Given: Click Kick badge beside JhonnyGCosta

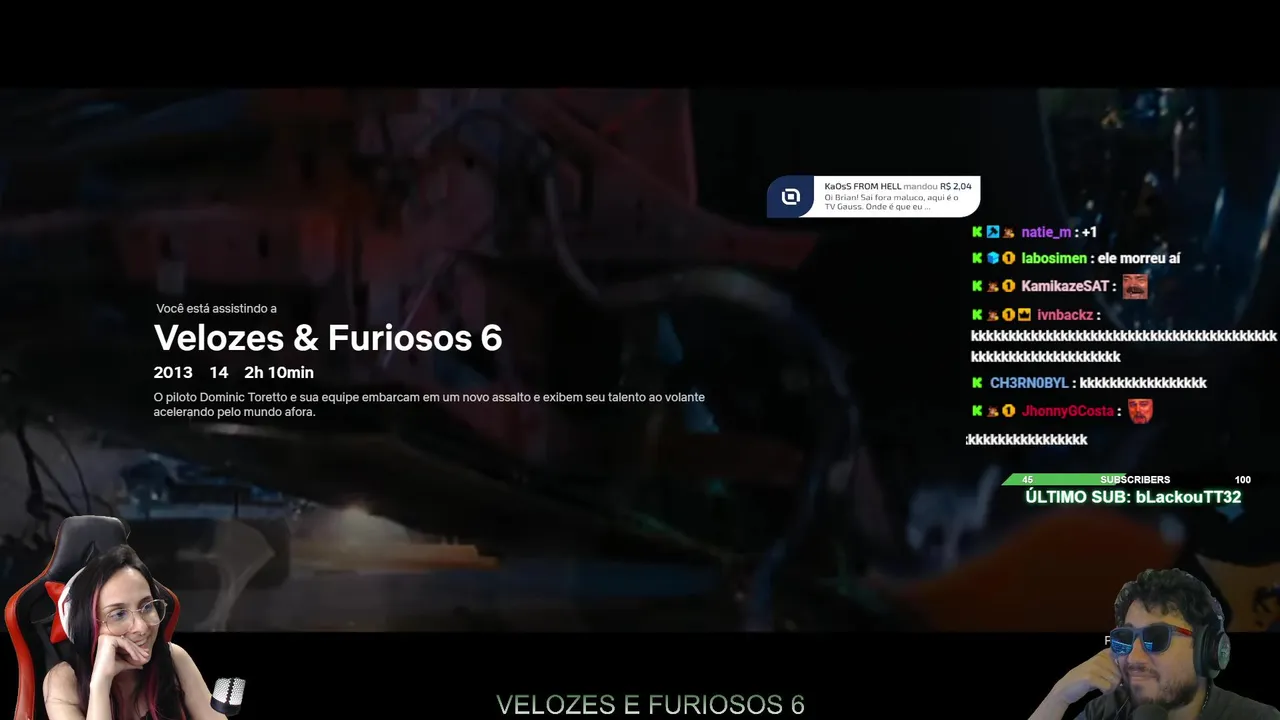Looking at the screenshot, I should [x=977, y=411].
